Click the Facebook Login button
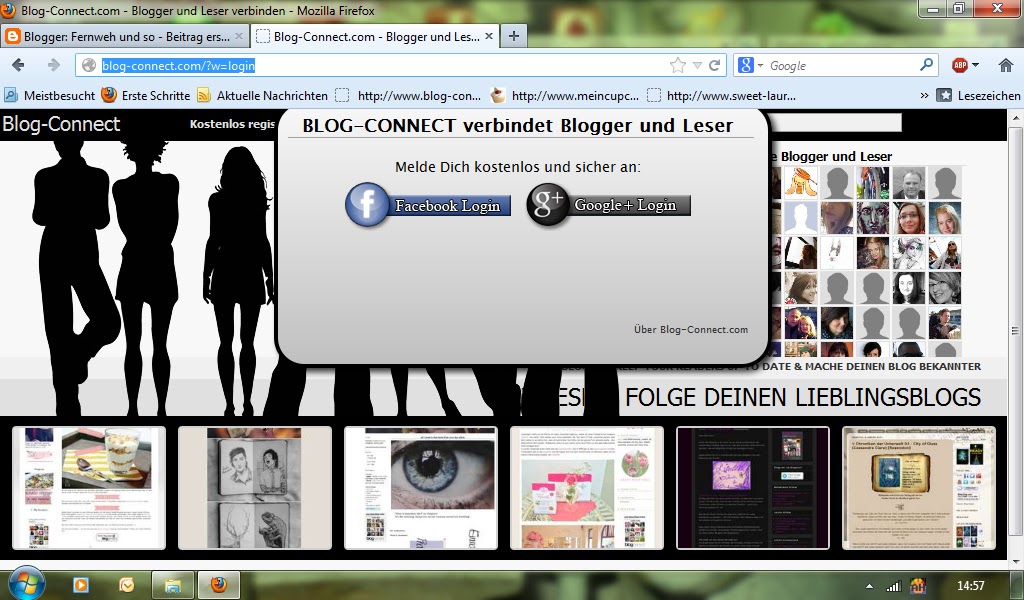Image resolution: width=1024 pixels, height=600 pixels. point(428,205)
